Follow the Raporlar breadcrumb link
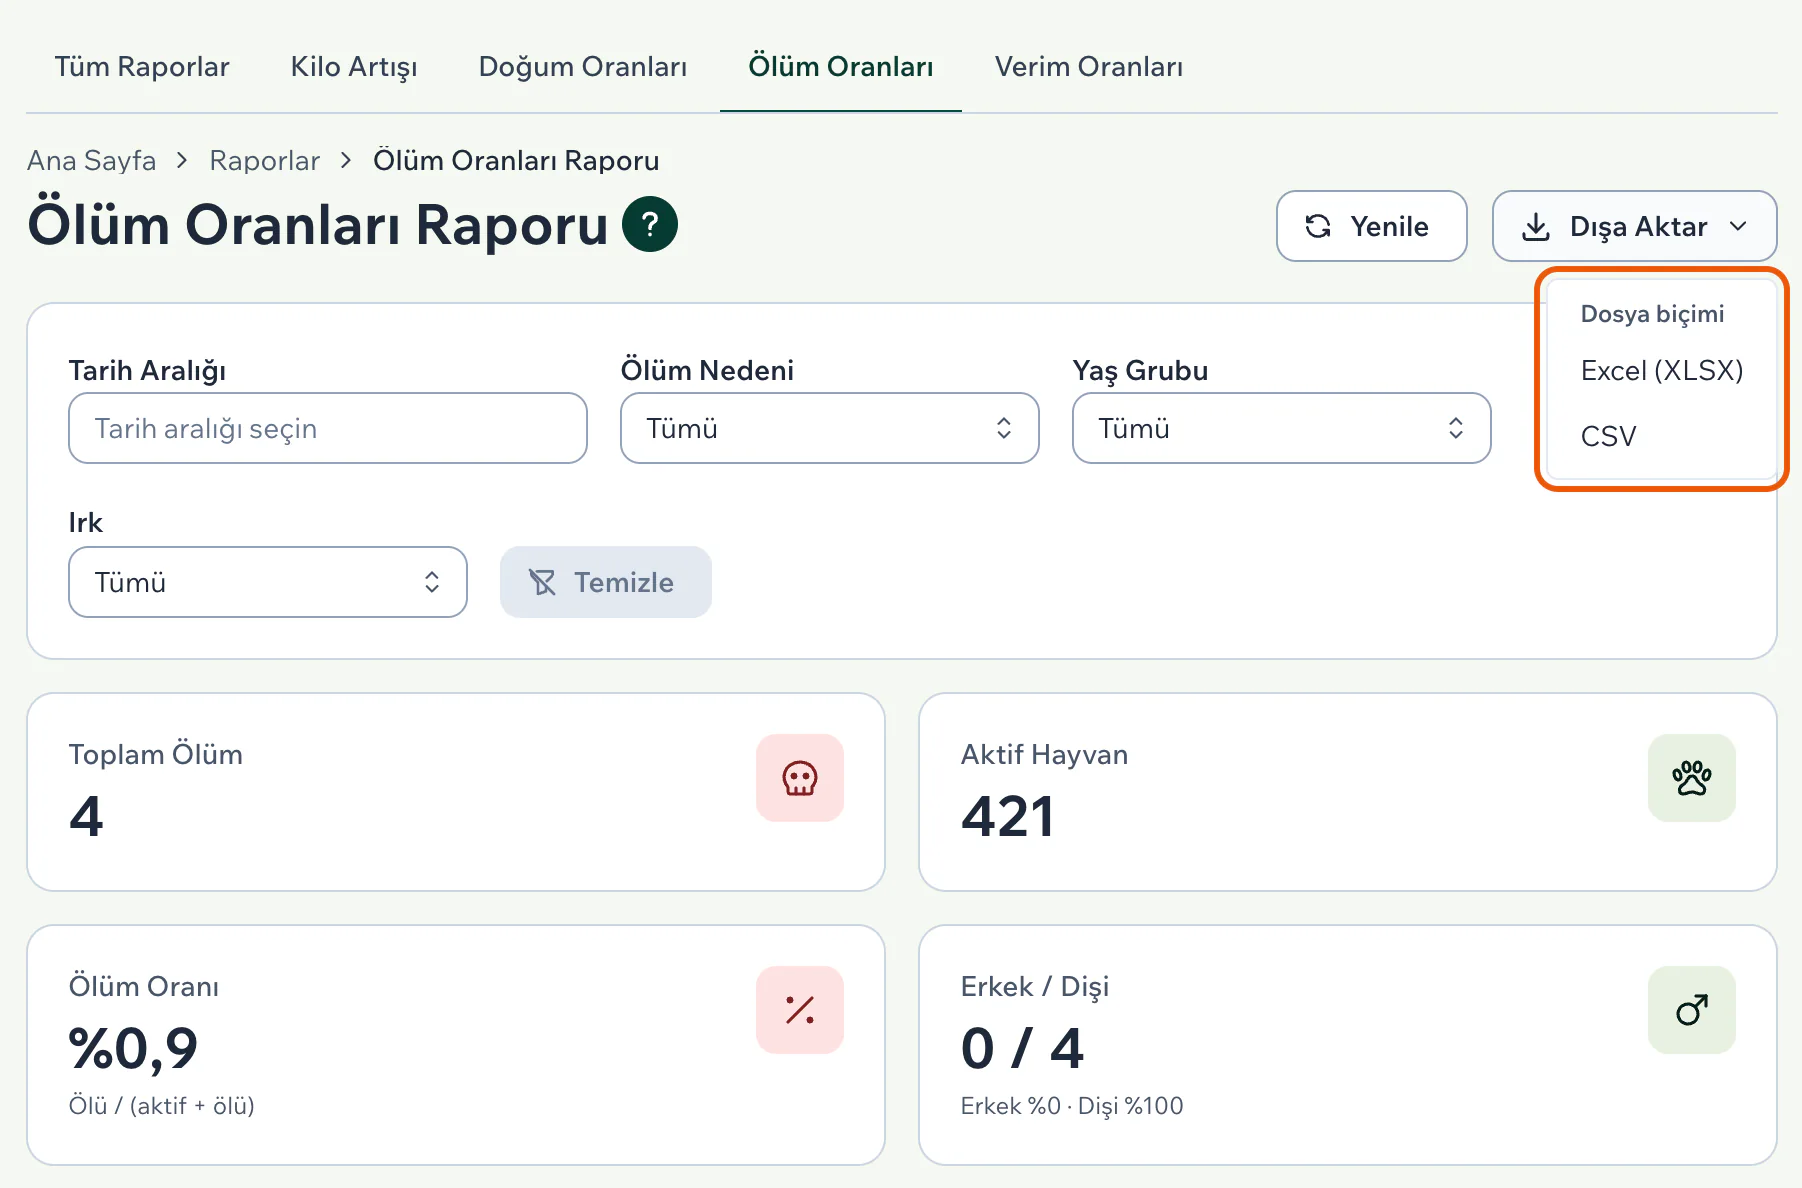The height and width of the screenshot is (1188, 1802). pyautogui.click(x=265, y=160)
